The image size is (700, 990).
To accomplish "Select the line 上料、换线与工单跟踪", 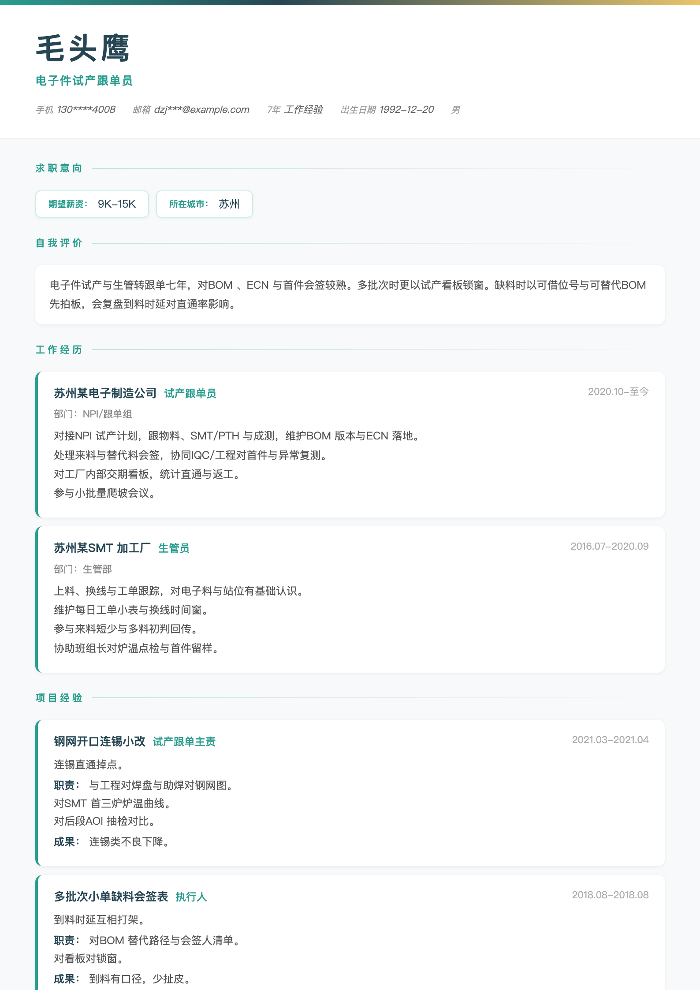I will [x=180, y=591].
